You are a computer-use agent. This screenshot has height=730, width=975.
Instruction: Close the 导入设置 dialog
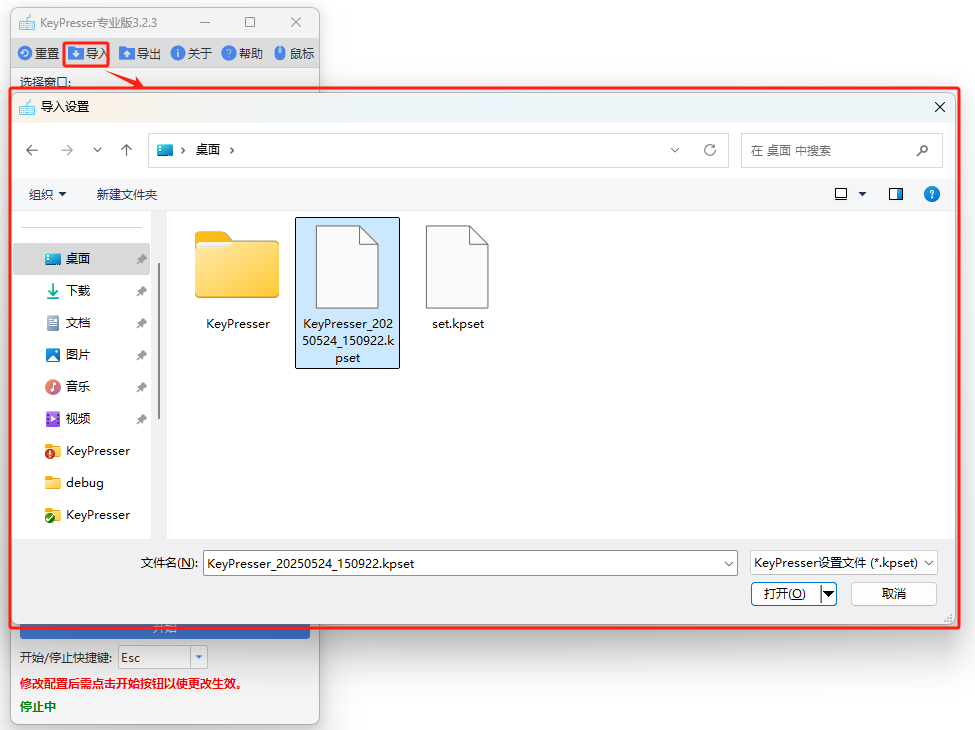click(940, 107)
